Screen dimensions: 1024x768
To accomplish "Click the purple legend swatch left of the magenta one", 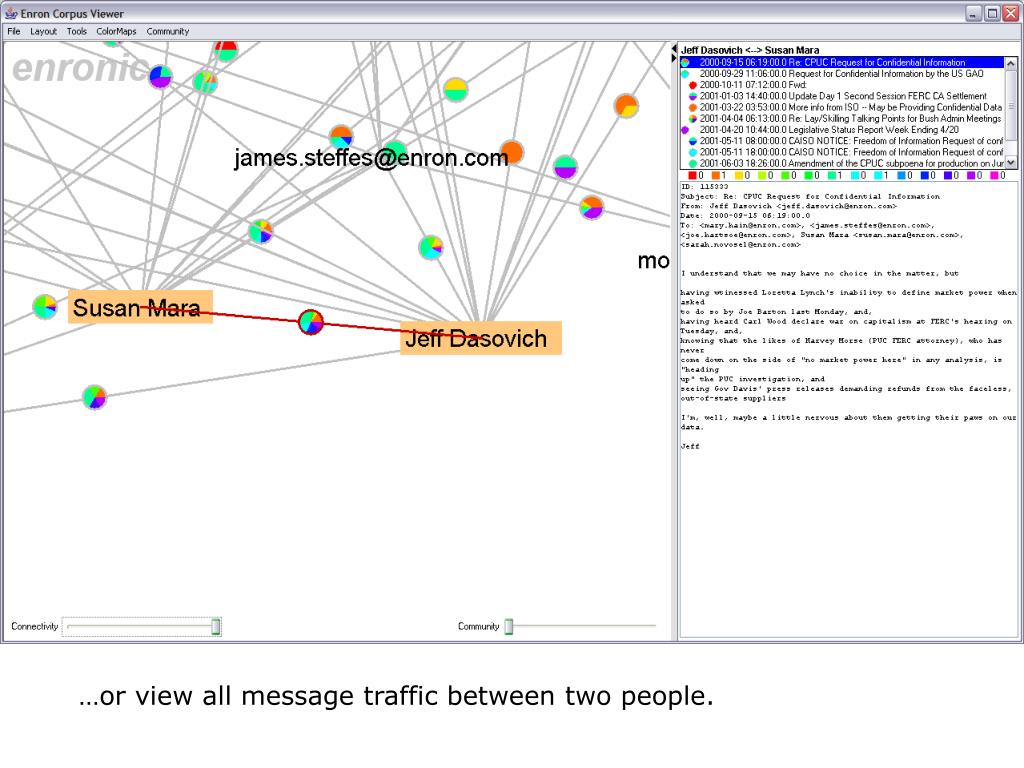I will click(970, 176).
